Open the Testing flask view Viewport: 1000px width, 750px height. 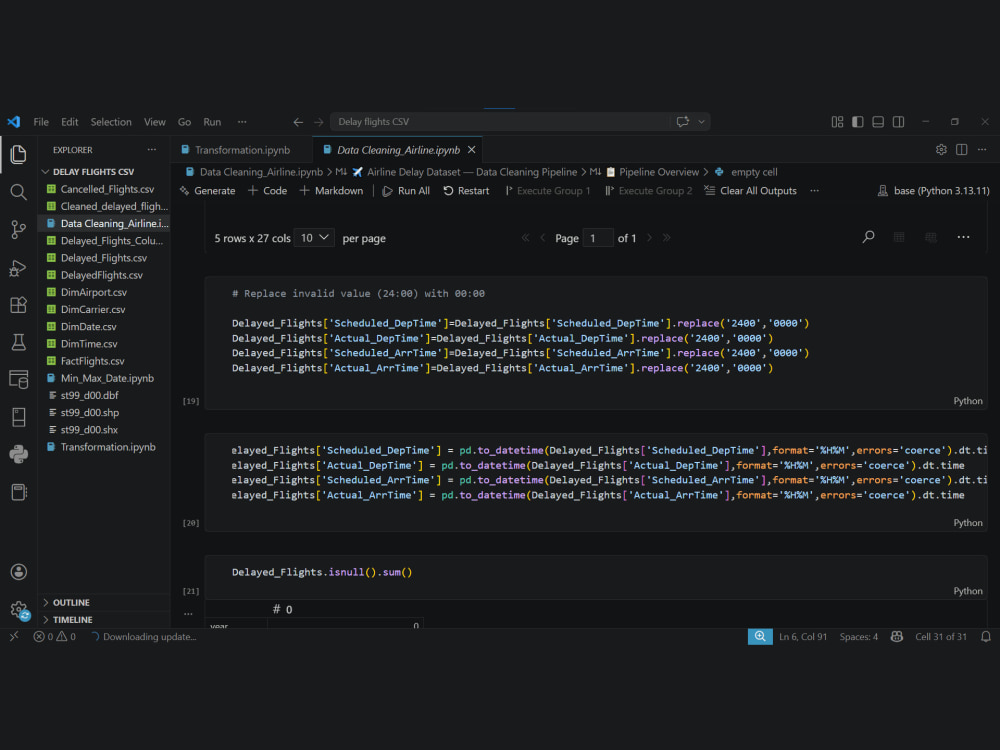pos(18,342)
